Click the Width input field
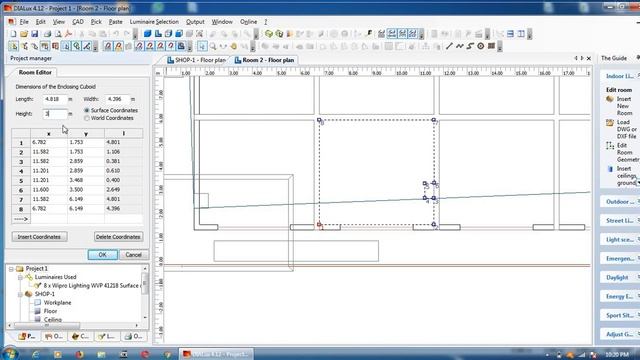The height and width of the screenshot is (360, 640). click(x=117, y=99)
